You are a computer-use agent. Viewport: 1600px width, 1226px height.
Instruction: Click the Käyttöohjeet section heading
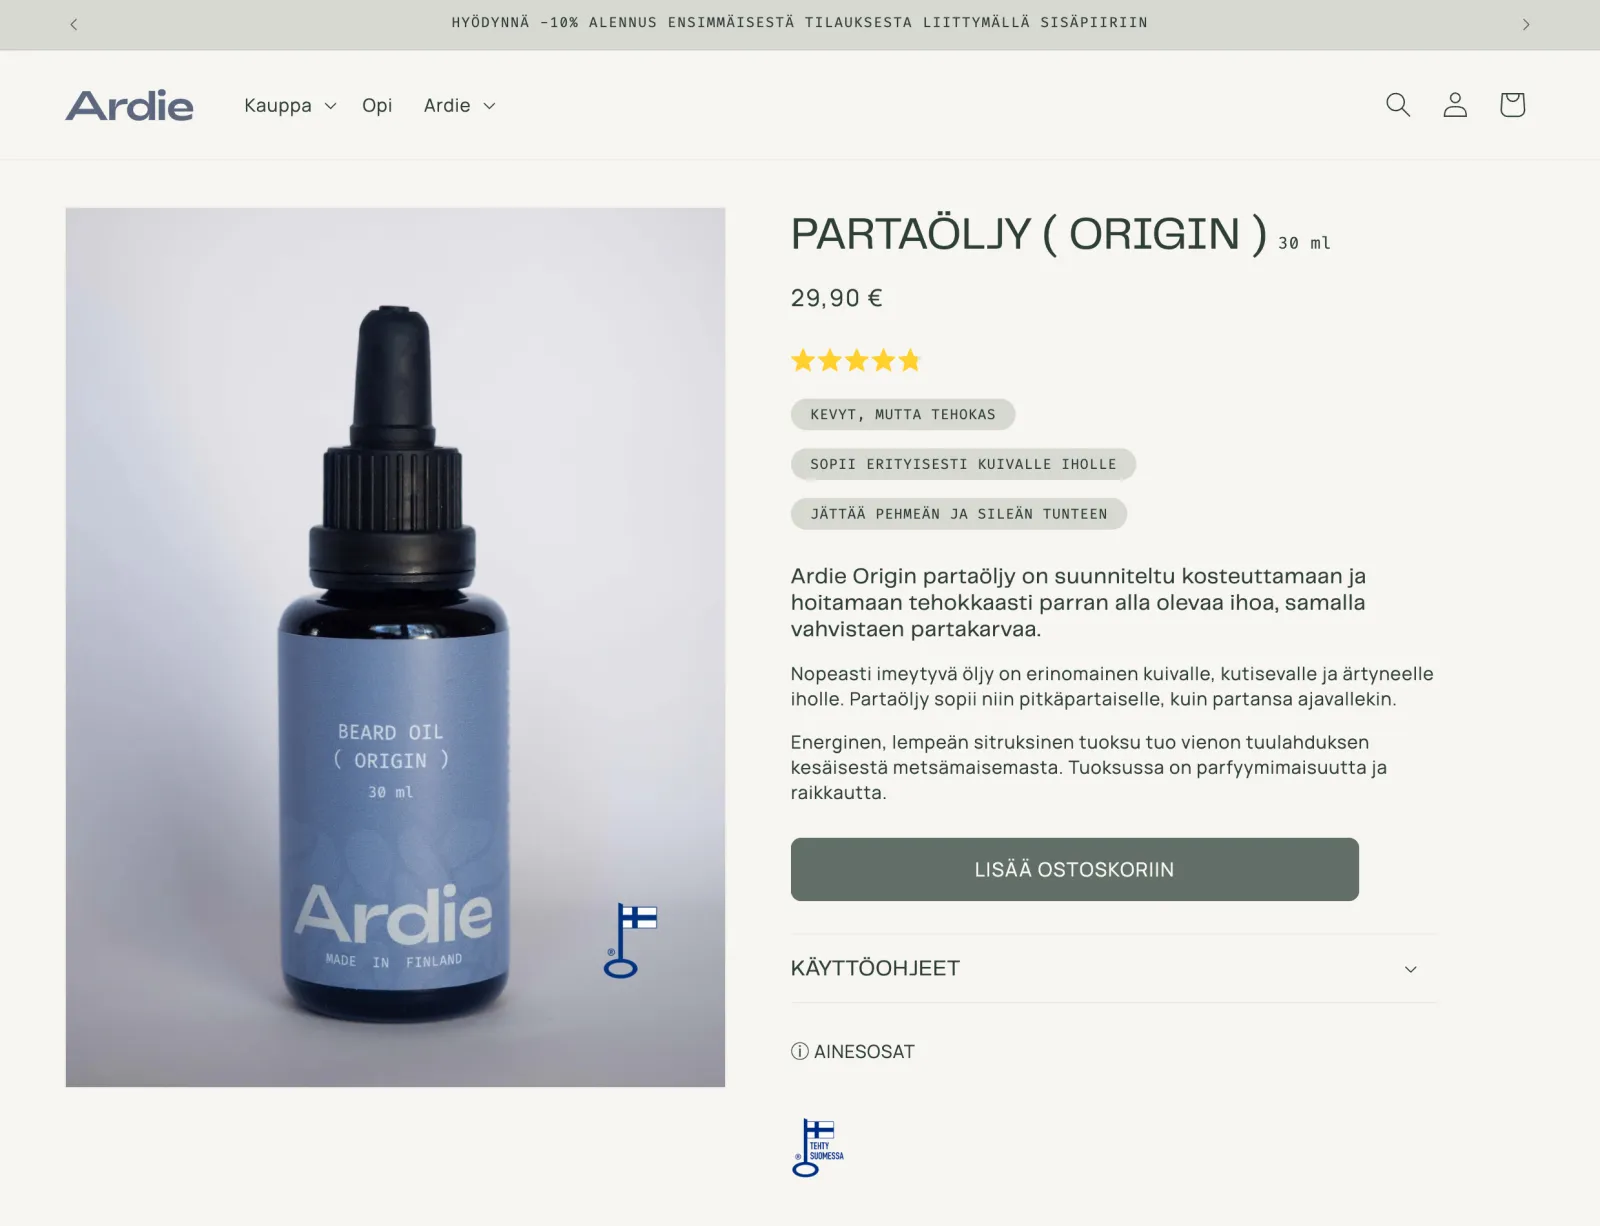coord(875,968)
